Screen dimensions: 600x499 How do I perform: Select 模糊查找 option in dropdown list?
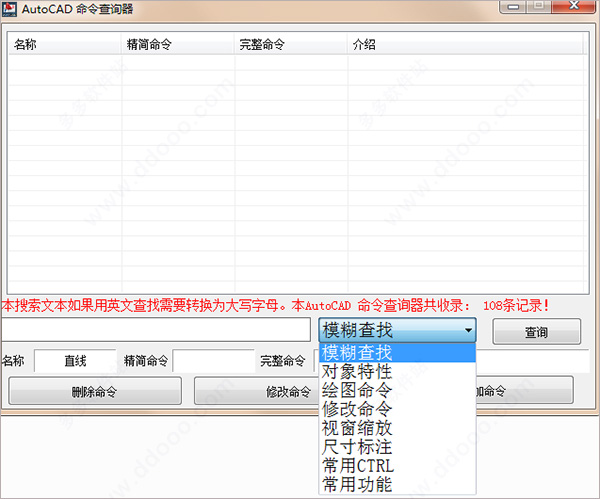click(x=397, y=352)
